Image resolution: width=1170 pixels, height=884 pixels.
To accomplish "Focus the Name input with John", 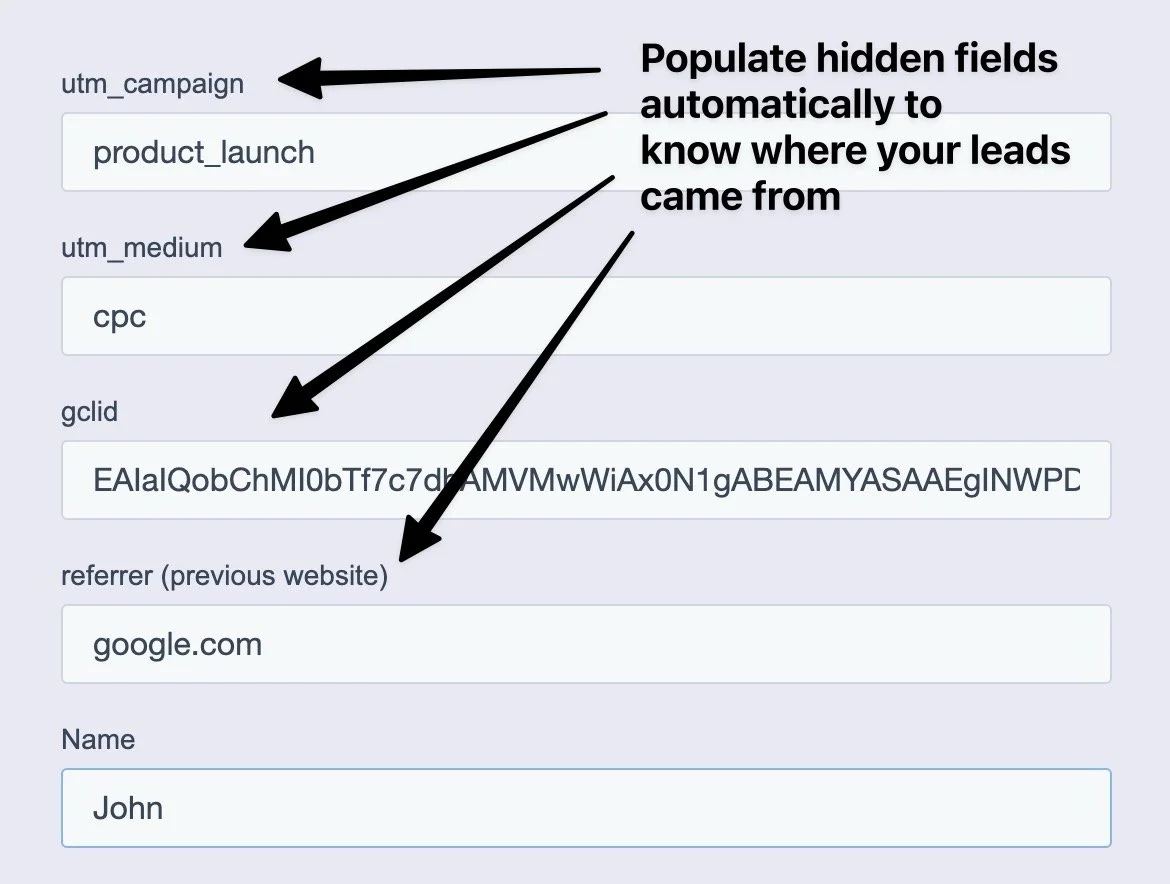I will click(586, 808).
